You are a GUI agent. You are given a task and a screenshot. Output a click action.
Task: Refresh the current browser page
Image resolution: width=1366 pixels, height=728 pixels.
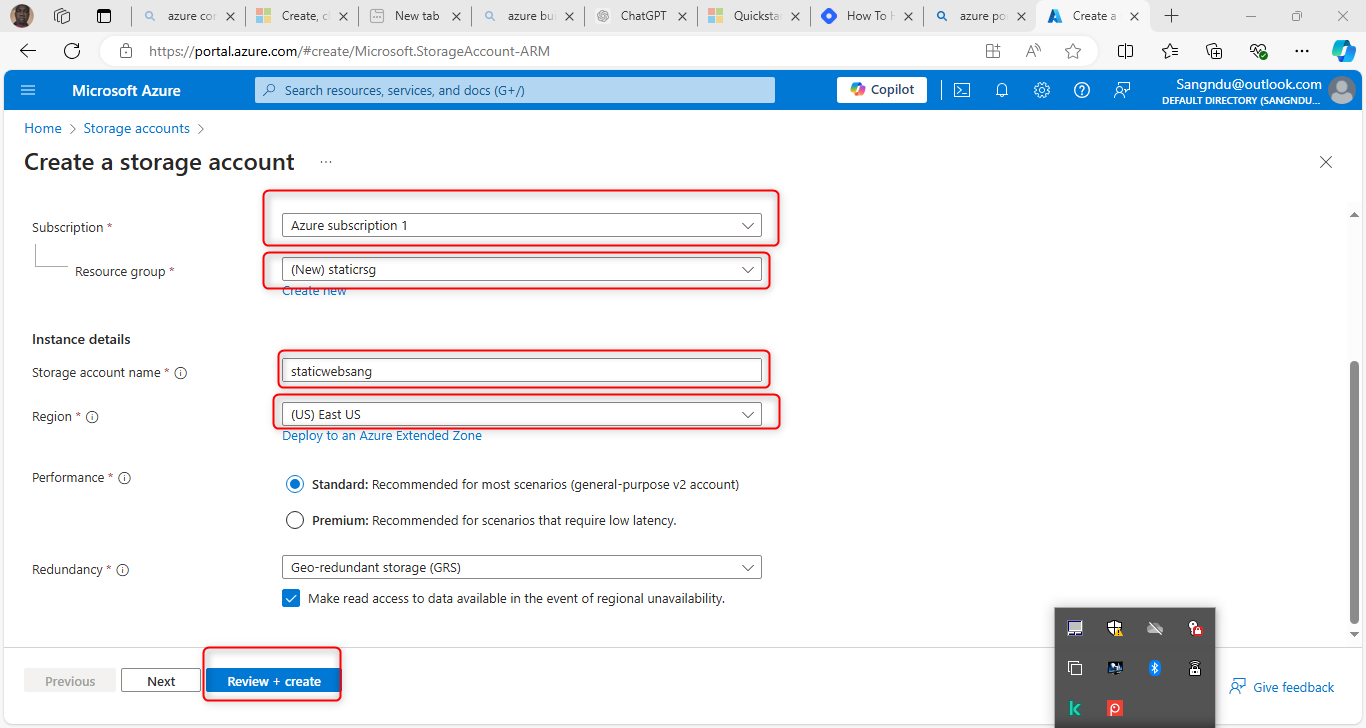(72, 51)
